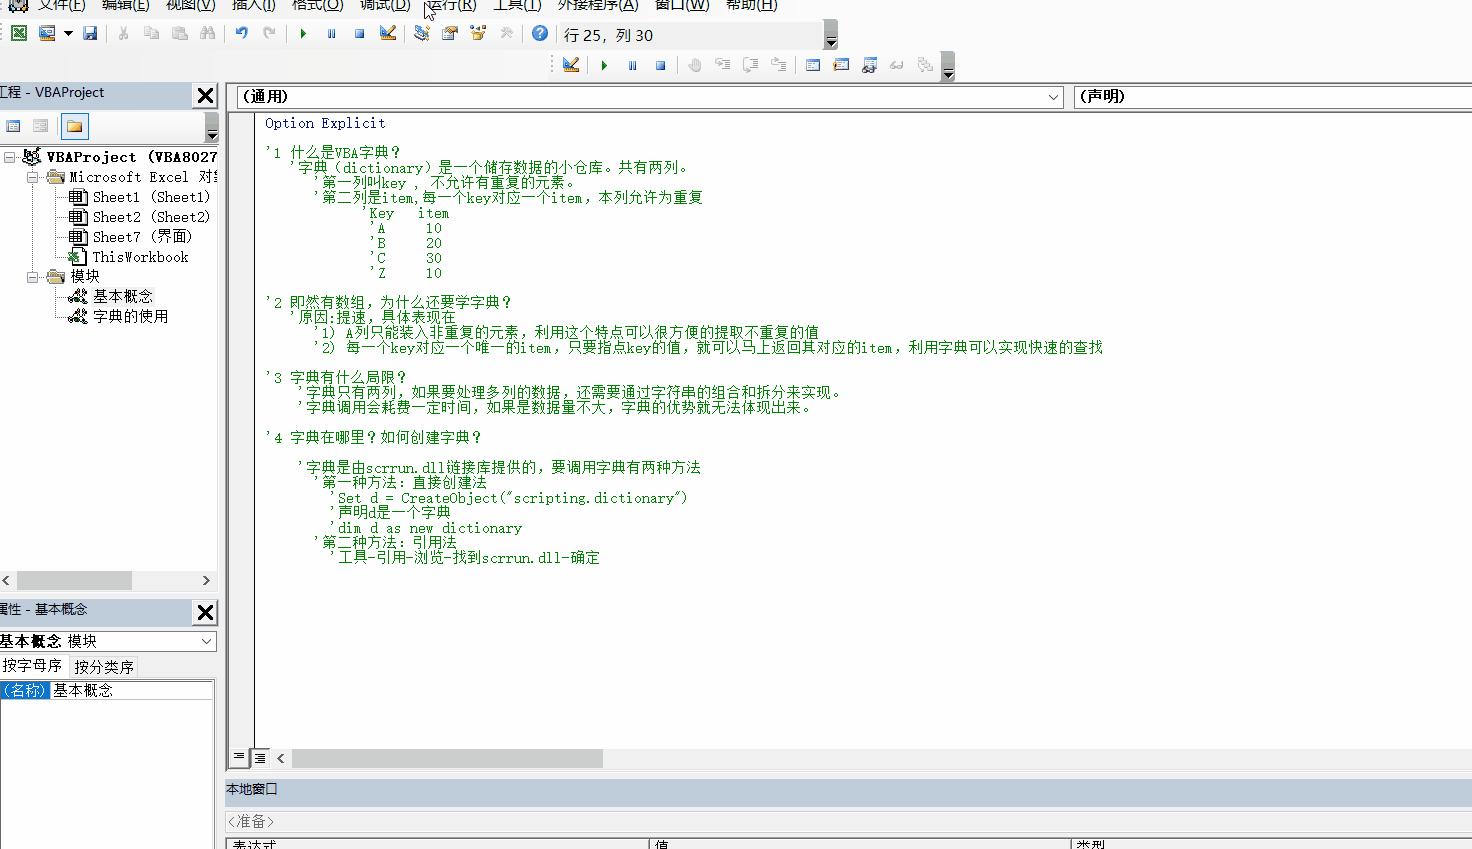This screenshot has height=849, width=1472.
Task: Click the Step Over debug icon
Action: click(x=750, y=65)
